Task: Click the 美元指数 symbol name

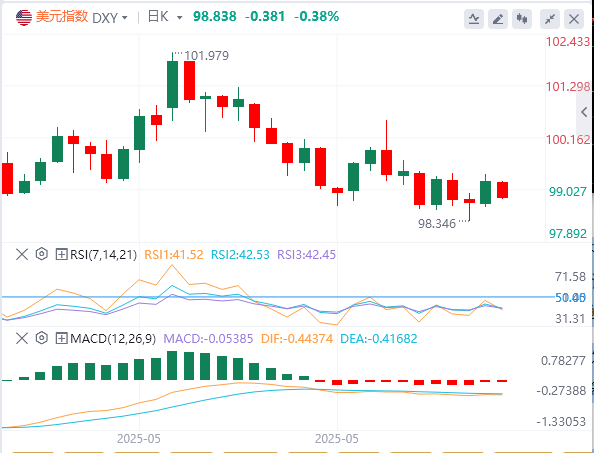Action: (62, 17)
